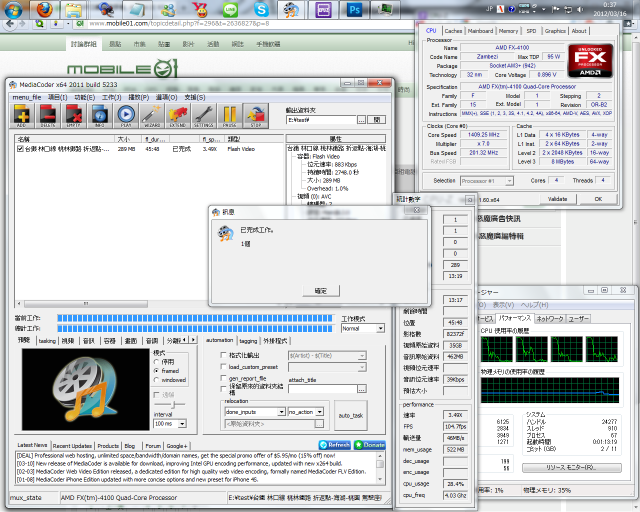Click the output folder path field

click(322, 120)
